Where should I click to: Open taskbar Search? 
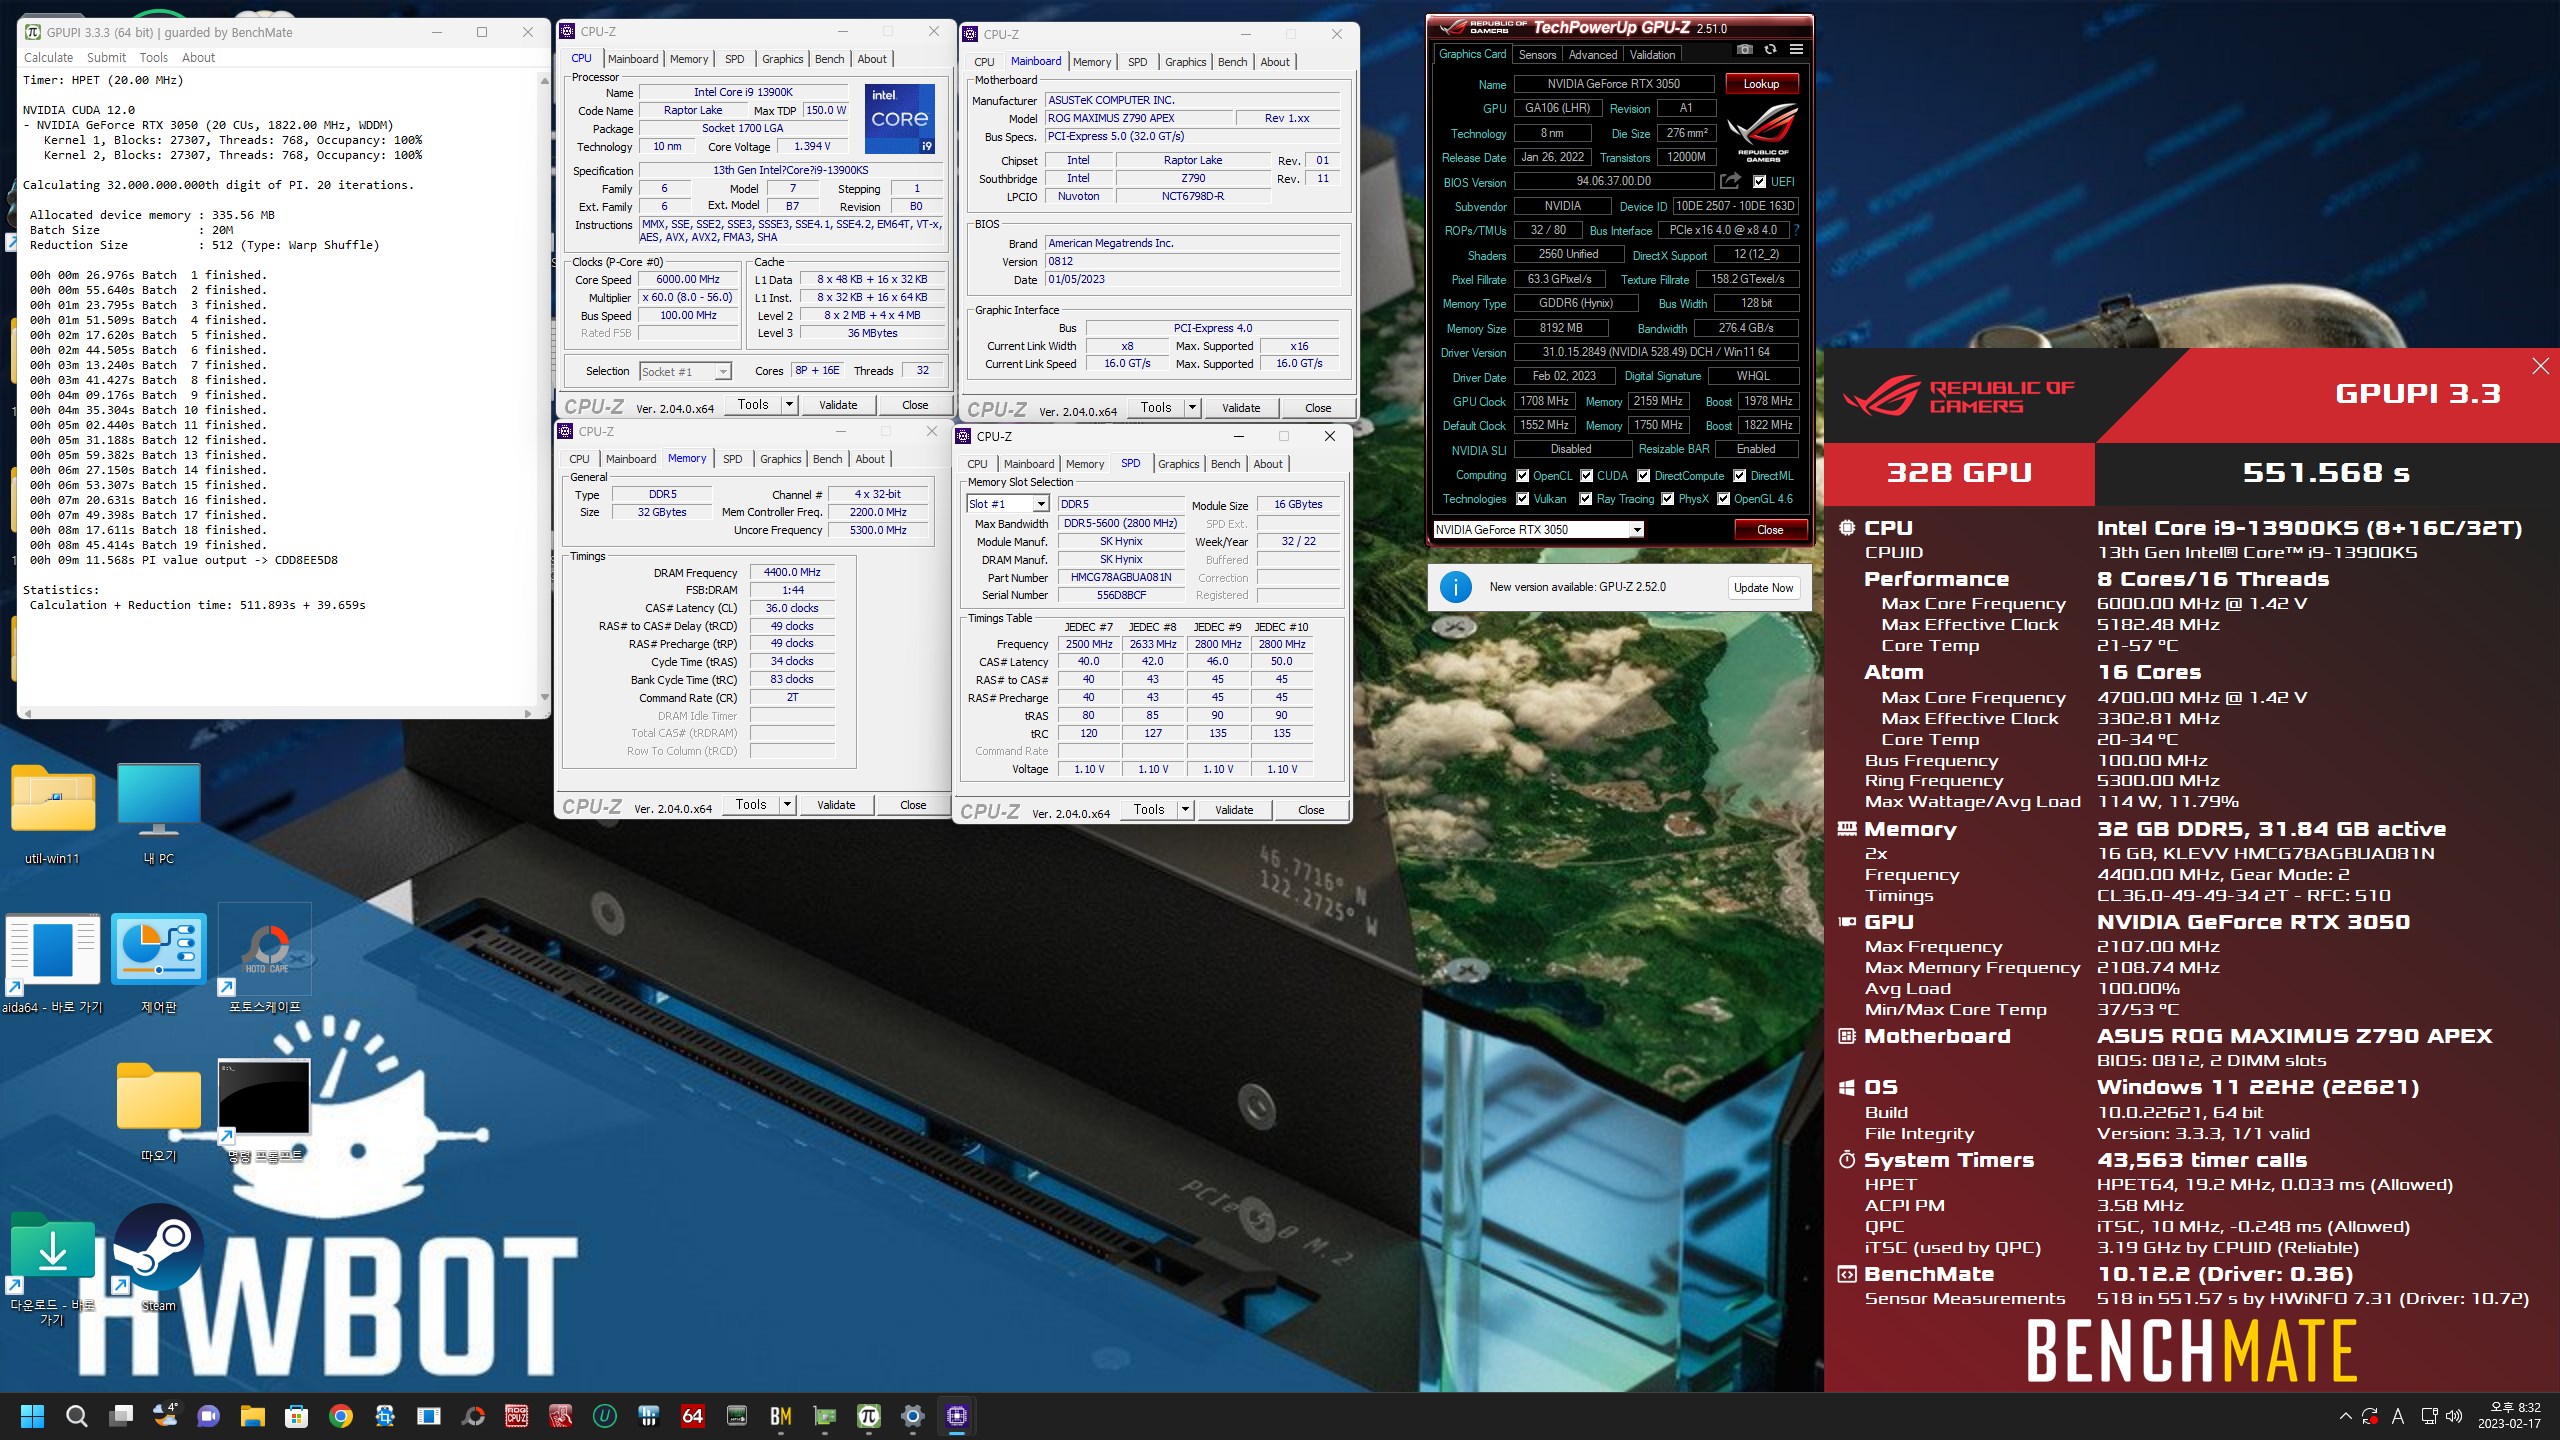[77, 1416]
